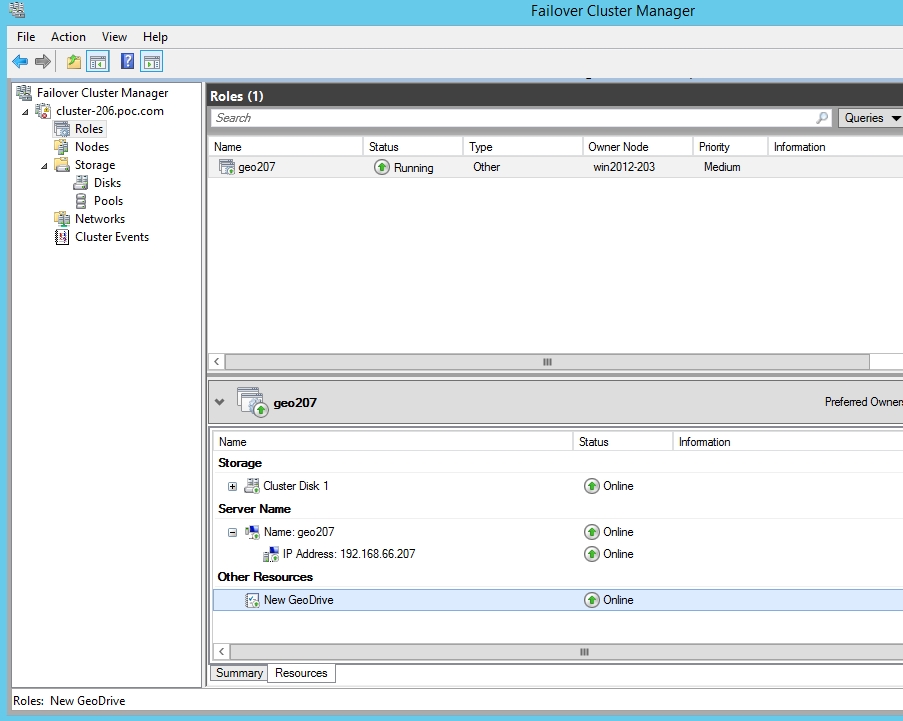The height and width of the screenshot is (721, 903).
Task: Click the magnifier icon in the search bar
Action: pyautogui.click(x=820, y=117)
